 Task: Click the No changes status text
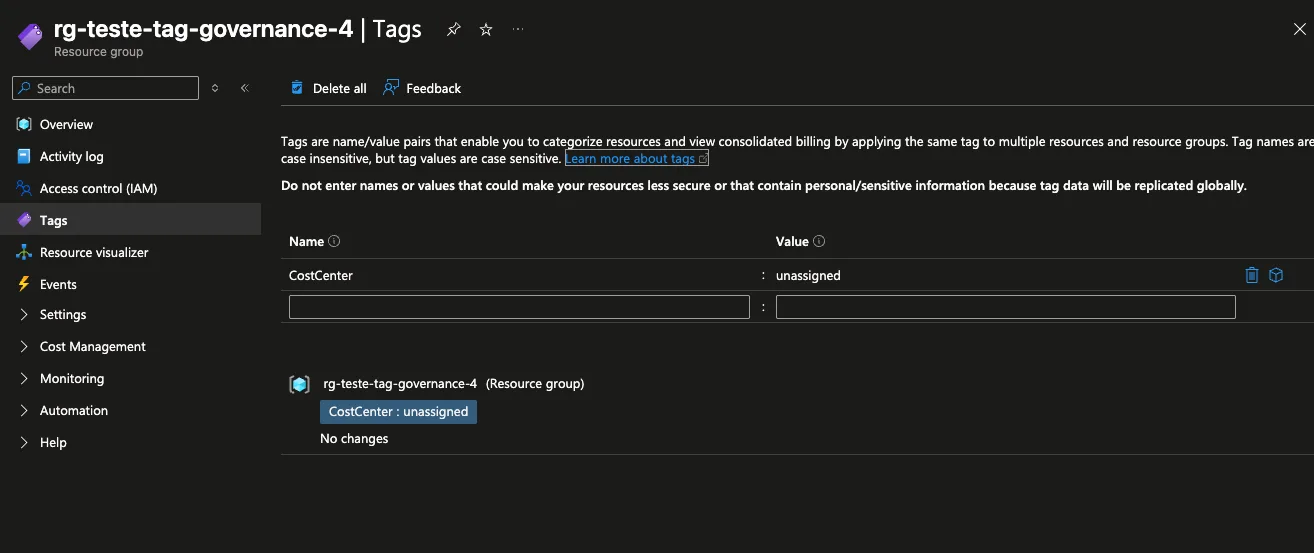click(354, 438)
